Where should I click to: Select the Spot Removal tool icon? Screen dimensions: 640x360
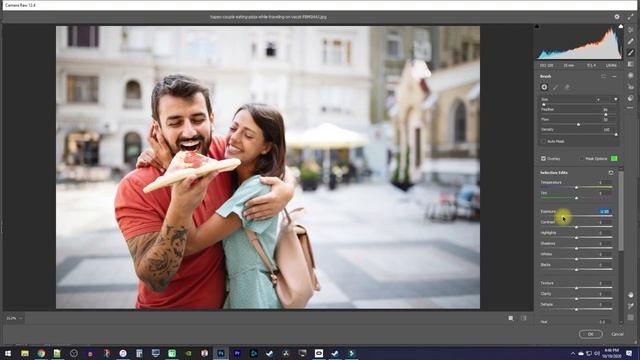pos(631,41)
